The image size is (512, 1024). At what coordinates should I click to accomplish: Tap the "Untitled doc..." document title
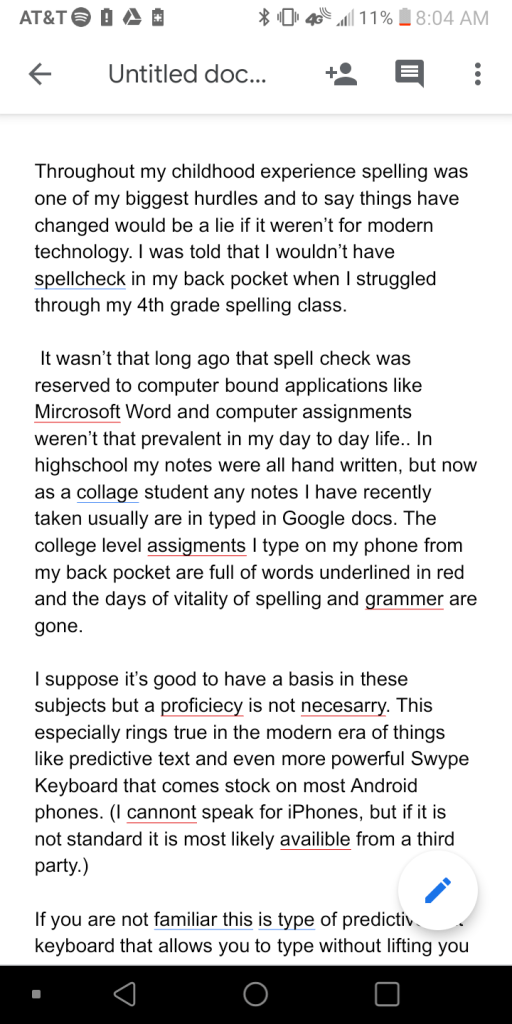(x=187, y=74)
